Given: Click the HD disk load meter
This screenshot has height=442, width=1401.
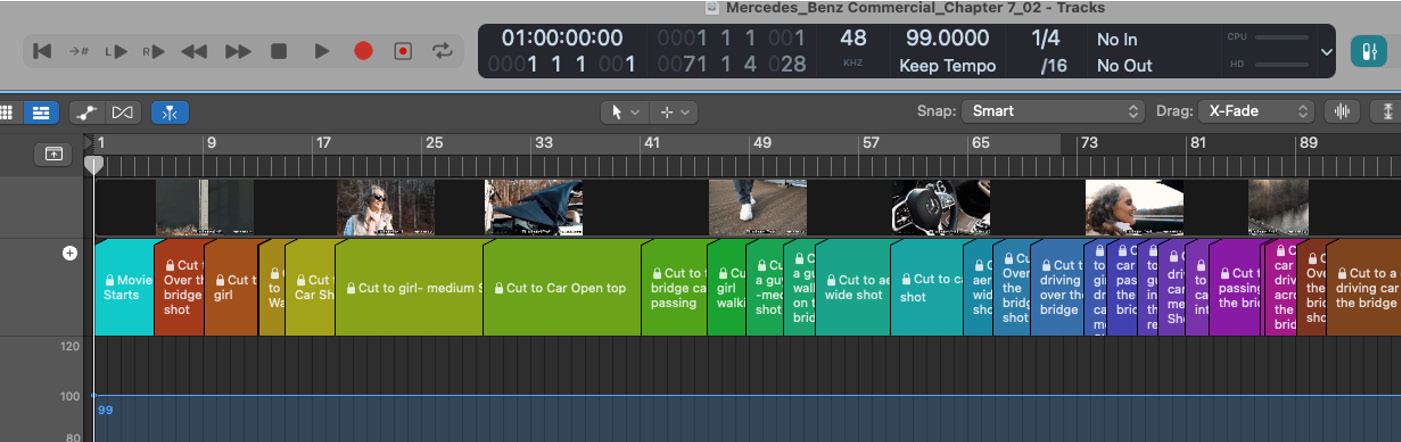Looking at the screenshot, I should click(x=1267, y=65).
